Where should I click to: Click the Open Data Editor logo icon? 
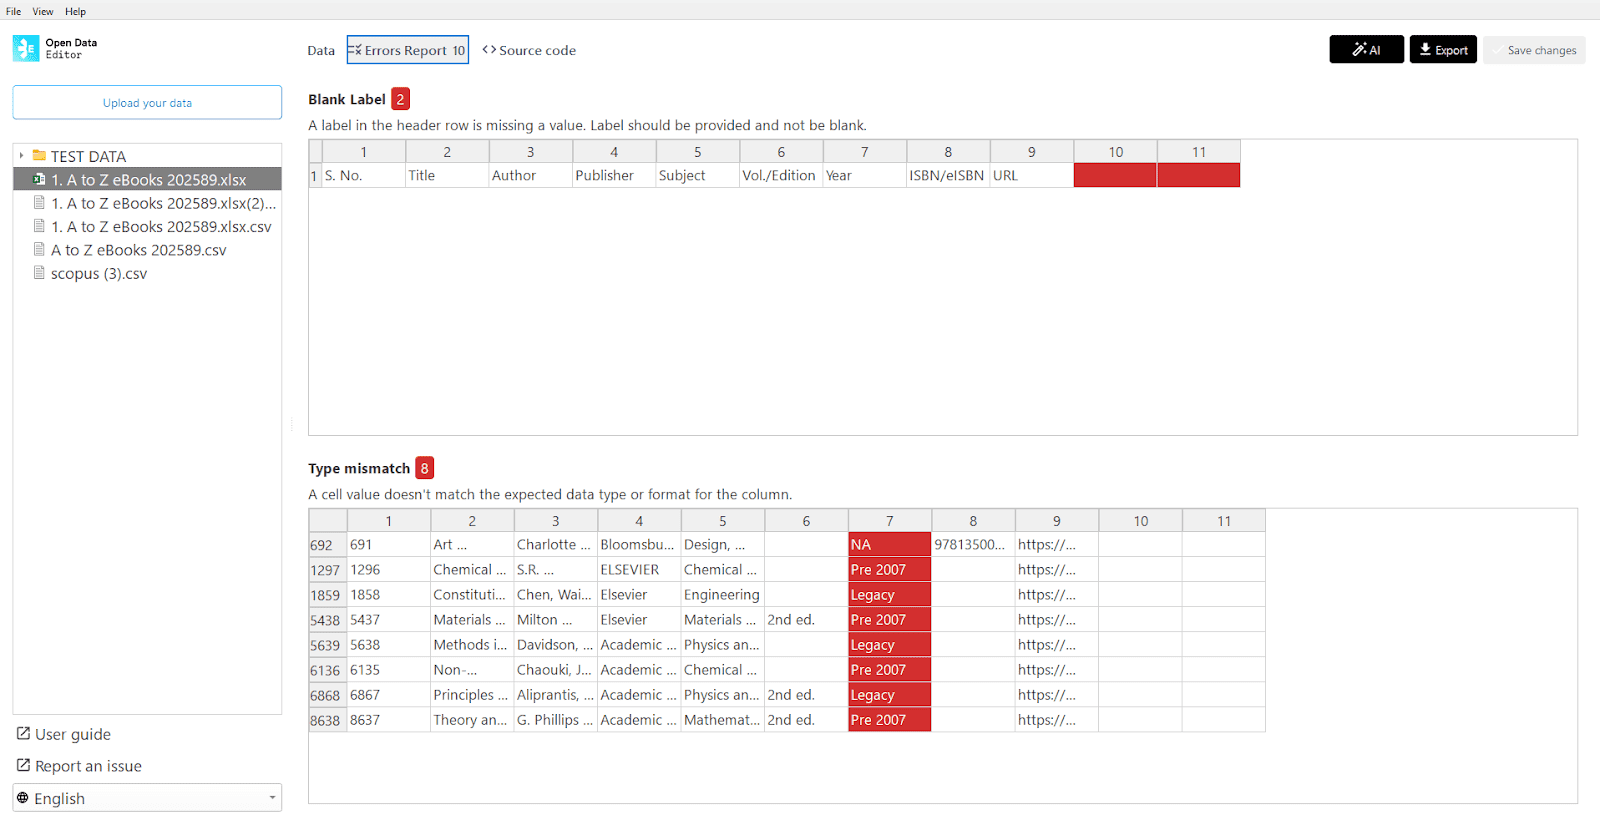point(26,49)
